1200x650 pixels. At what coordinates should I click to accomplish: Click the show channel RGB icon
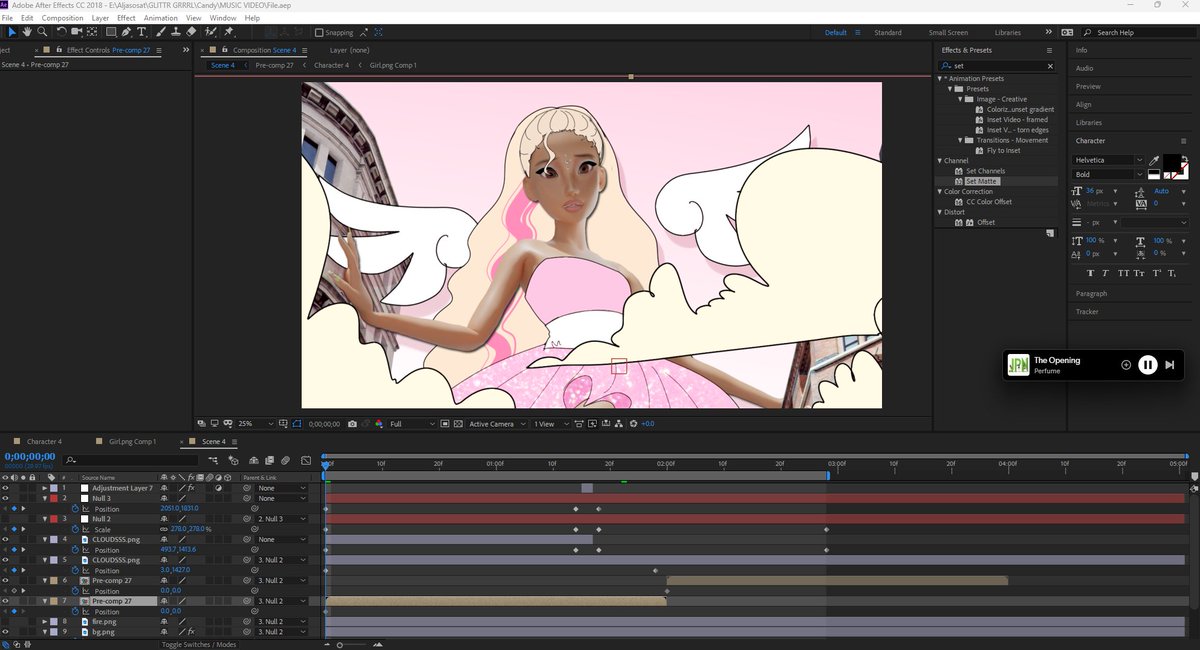pyautogui.click(x=379, y=424)
